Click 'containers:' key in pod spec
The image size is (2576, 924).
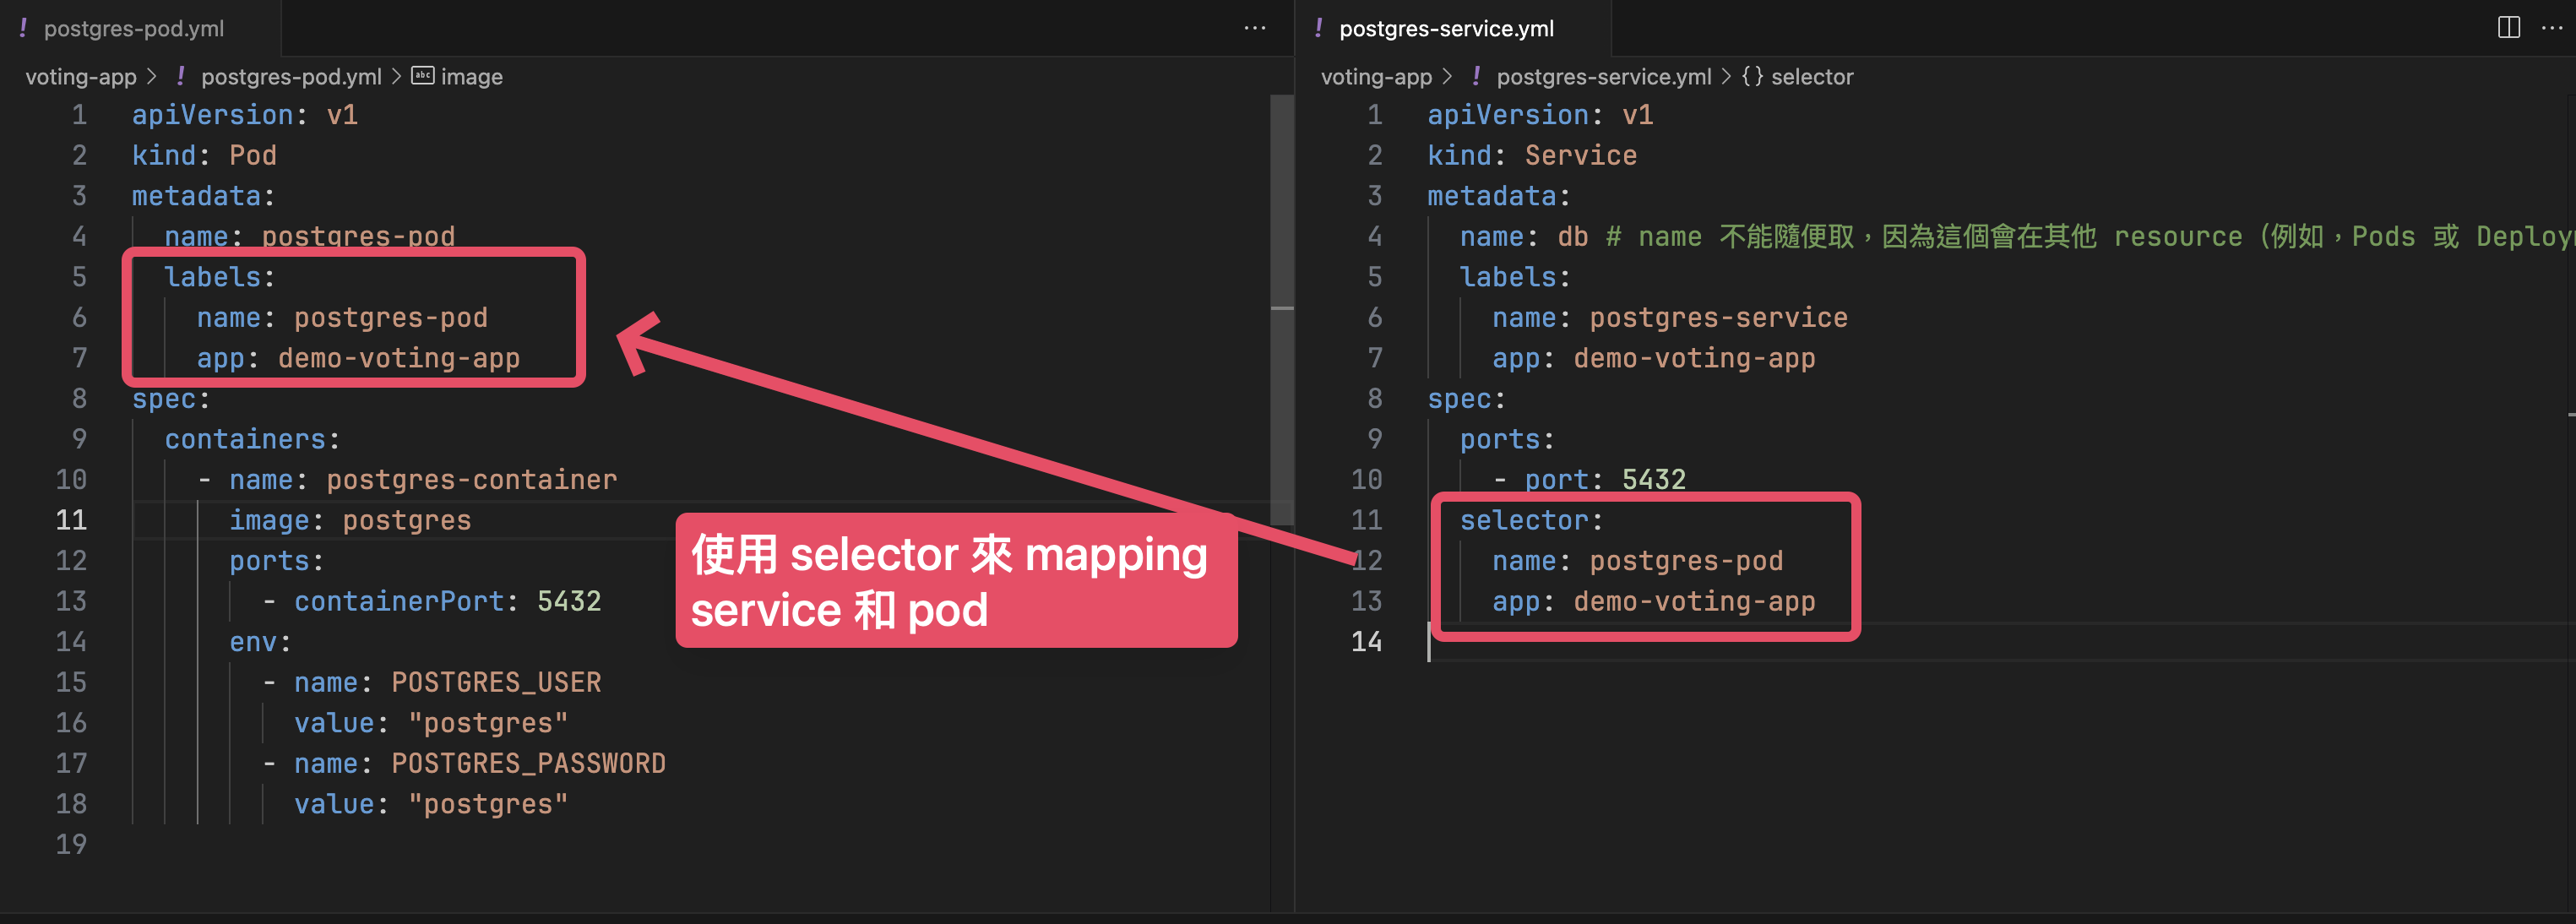point(252,439)
